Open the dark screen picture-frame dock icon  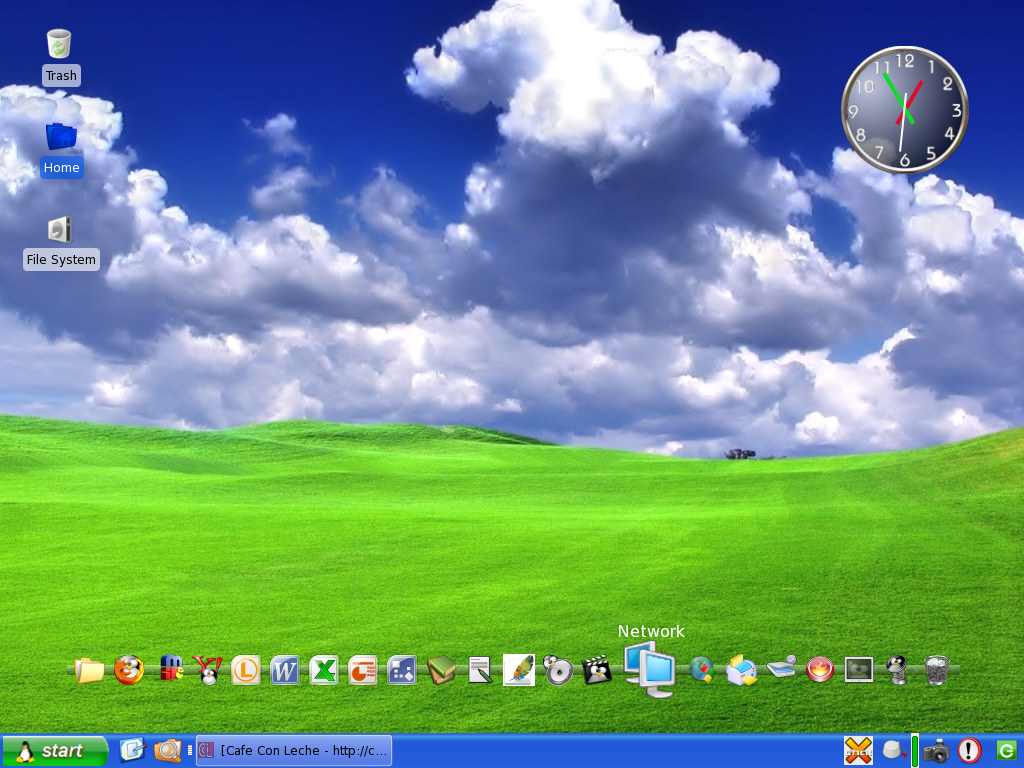click(859, 670)
